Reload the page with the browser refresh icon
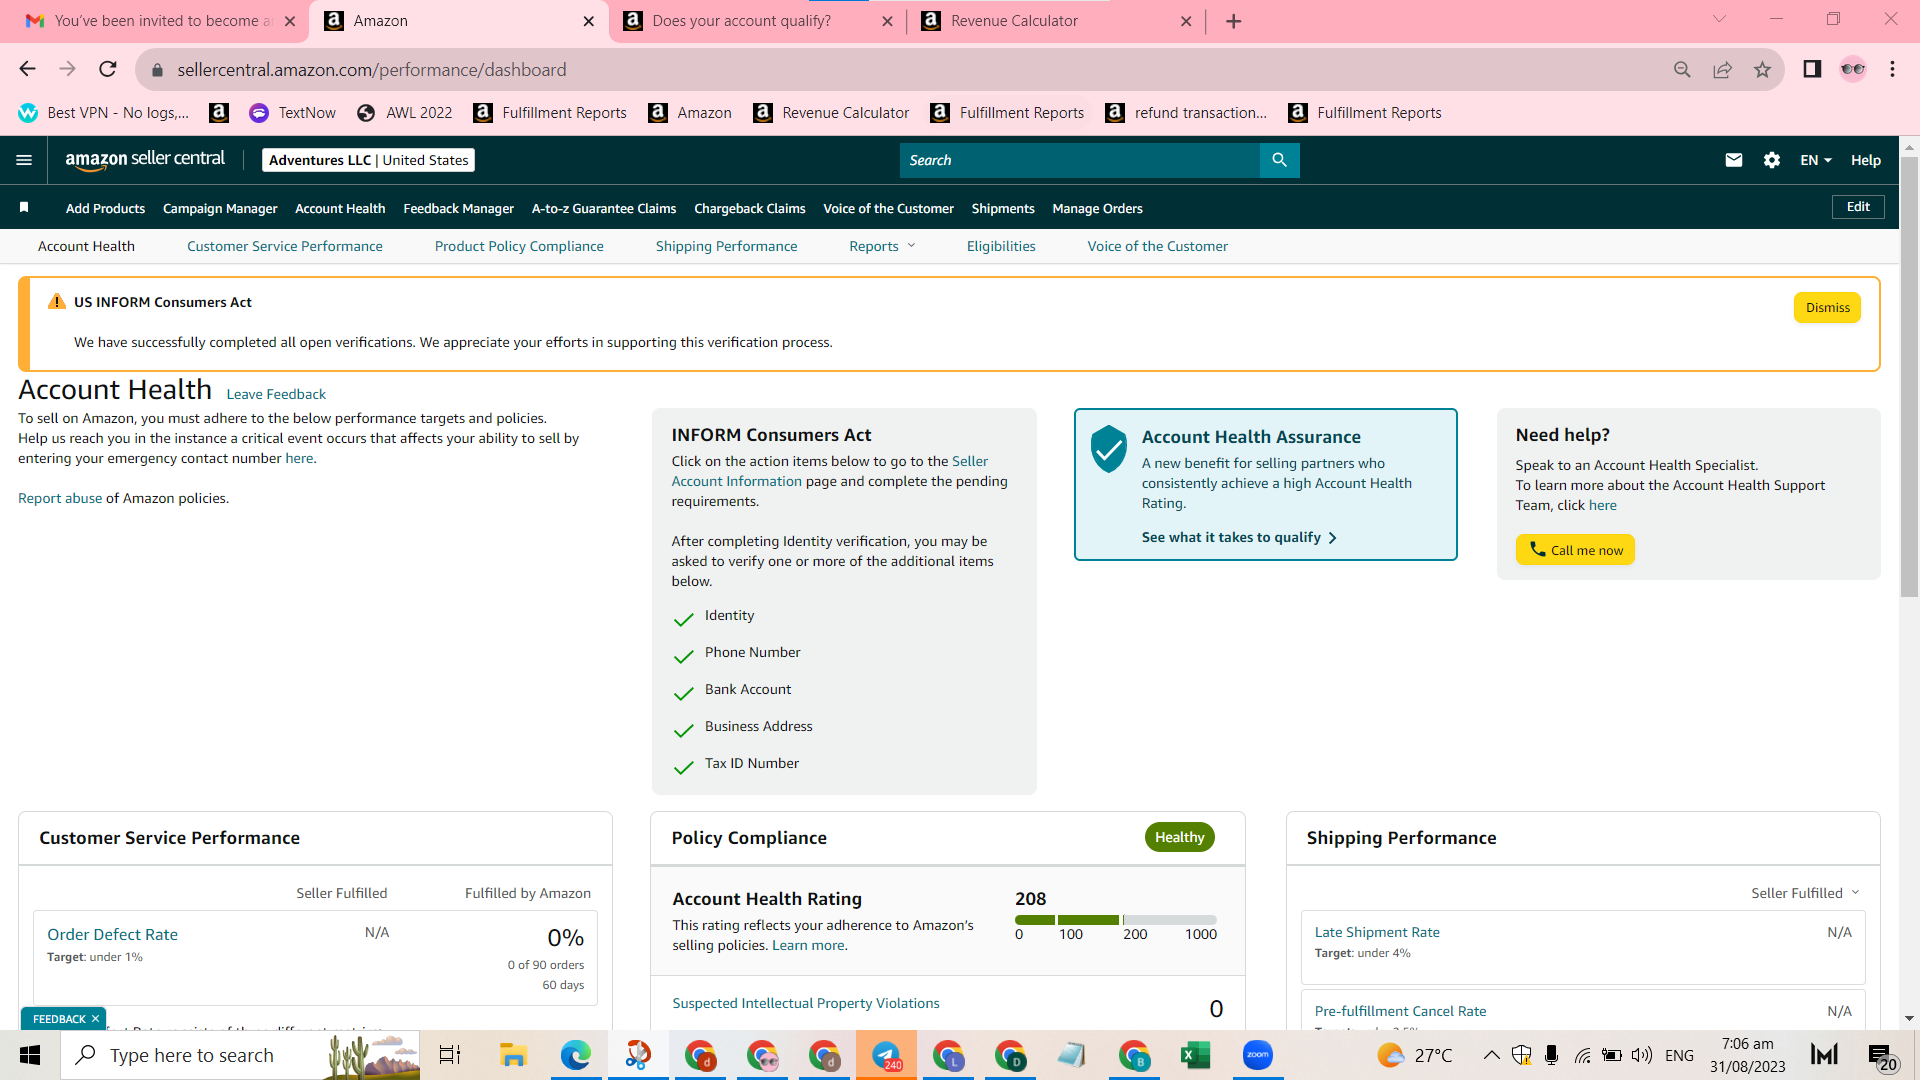Image resolution: width=1920 pixels, height=1080 pixels. click(x=108, y=69)
